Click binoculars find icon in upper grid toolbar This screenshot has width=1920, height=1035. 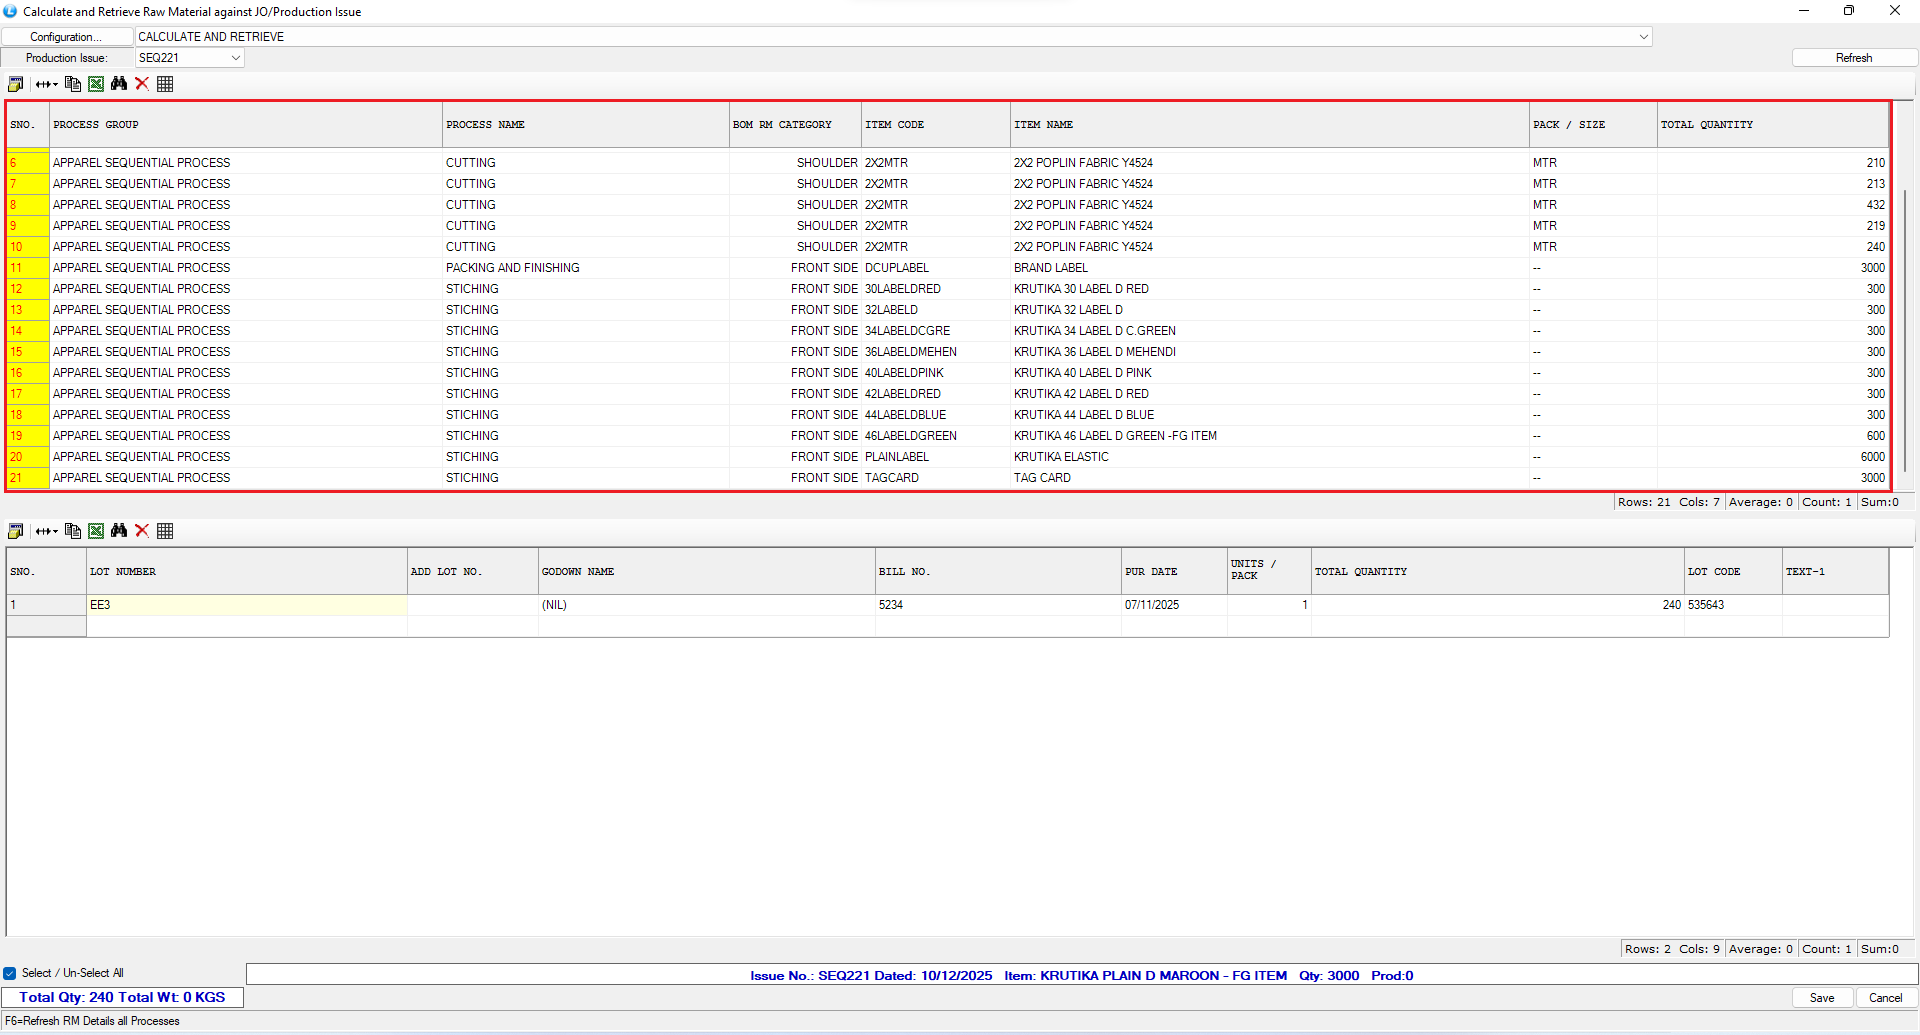coord(119,84)
